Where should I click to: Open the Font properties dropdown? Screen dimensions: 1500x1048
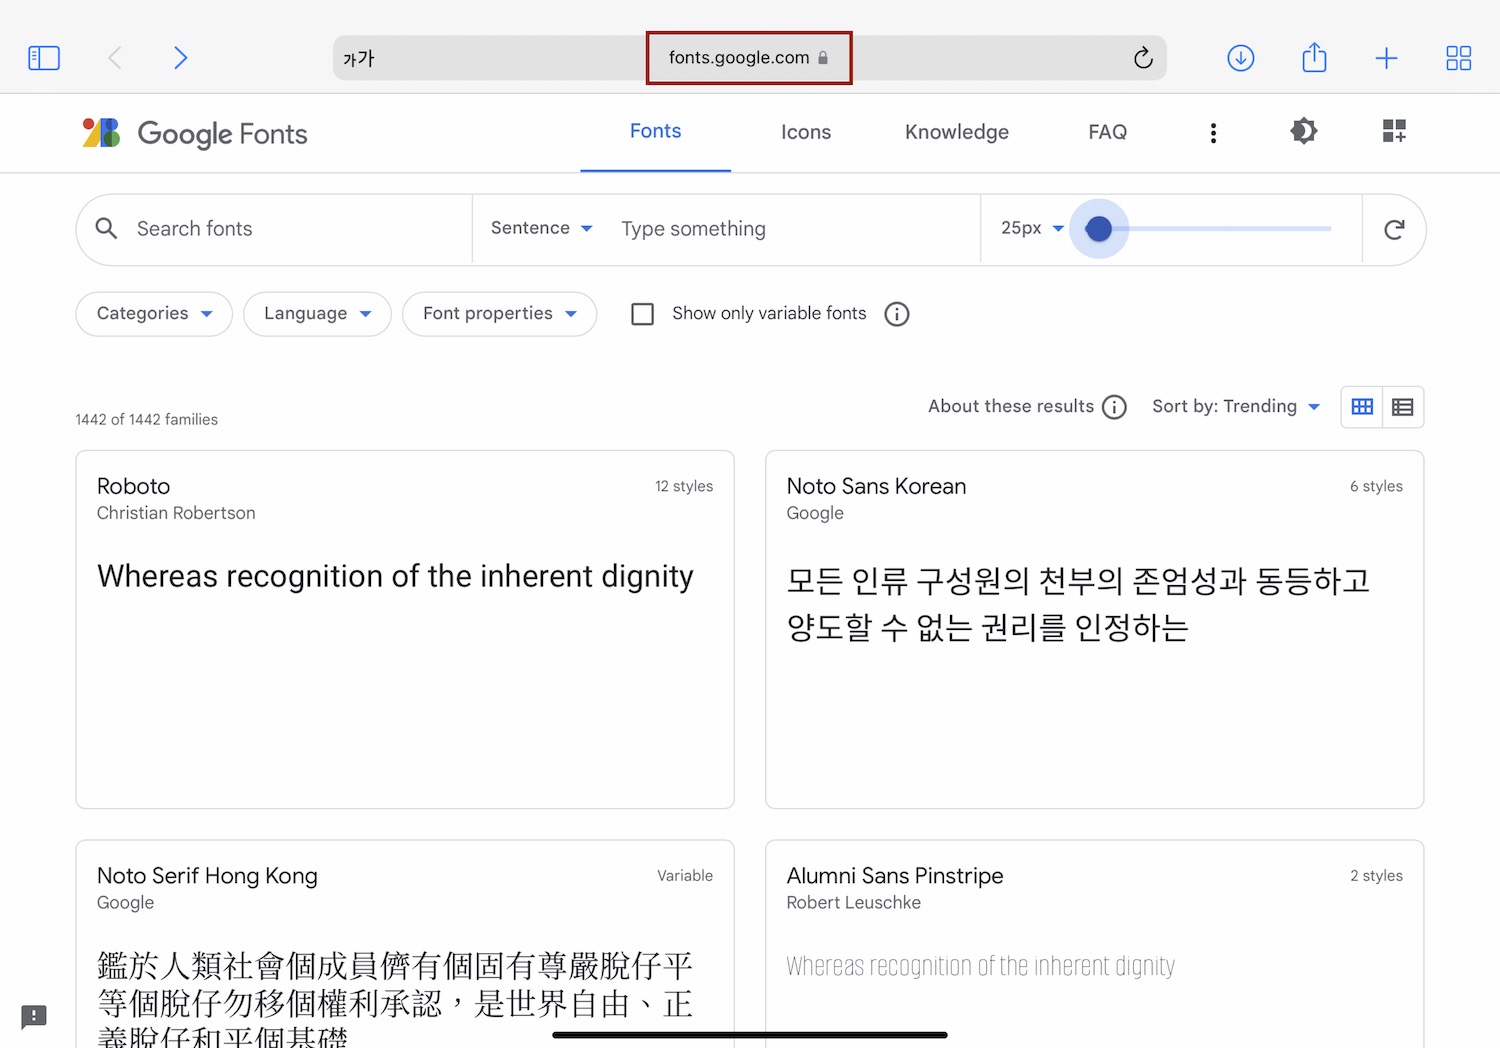point(499,314)
